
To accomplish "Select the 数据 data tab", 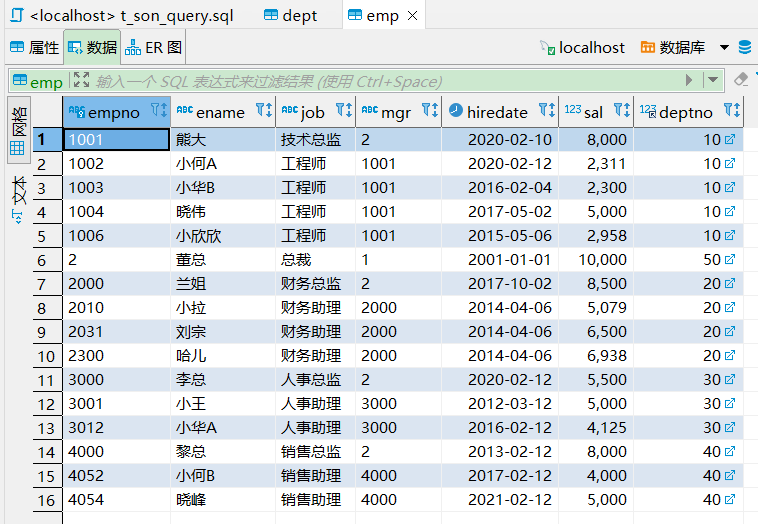I will pos(92,47).
